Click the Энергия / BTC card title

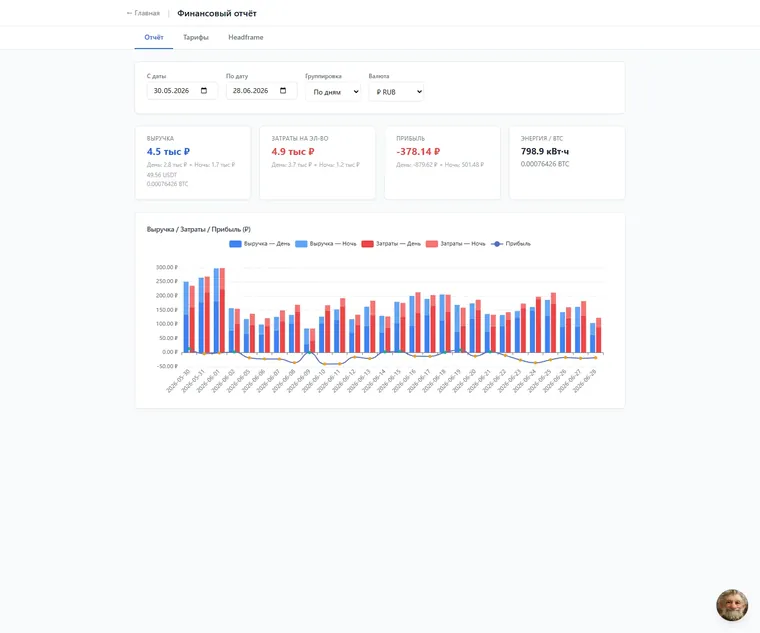(542, 139)
